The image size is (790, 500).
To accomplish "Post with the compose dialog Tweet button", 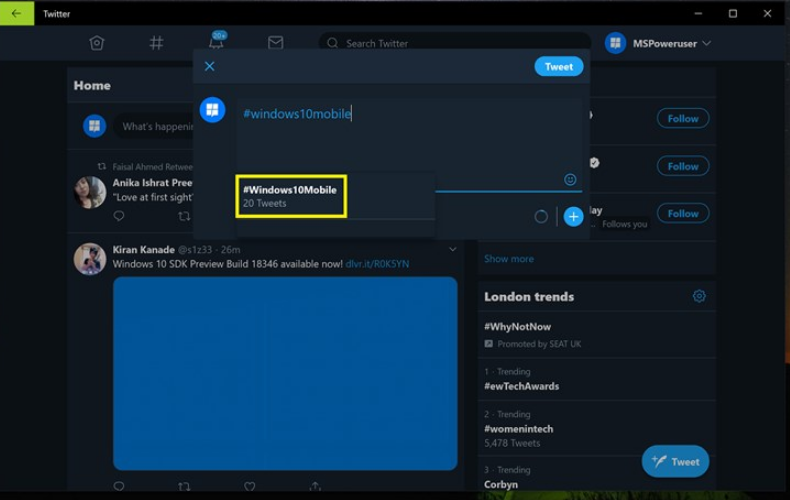I will tap(559, 67).
